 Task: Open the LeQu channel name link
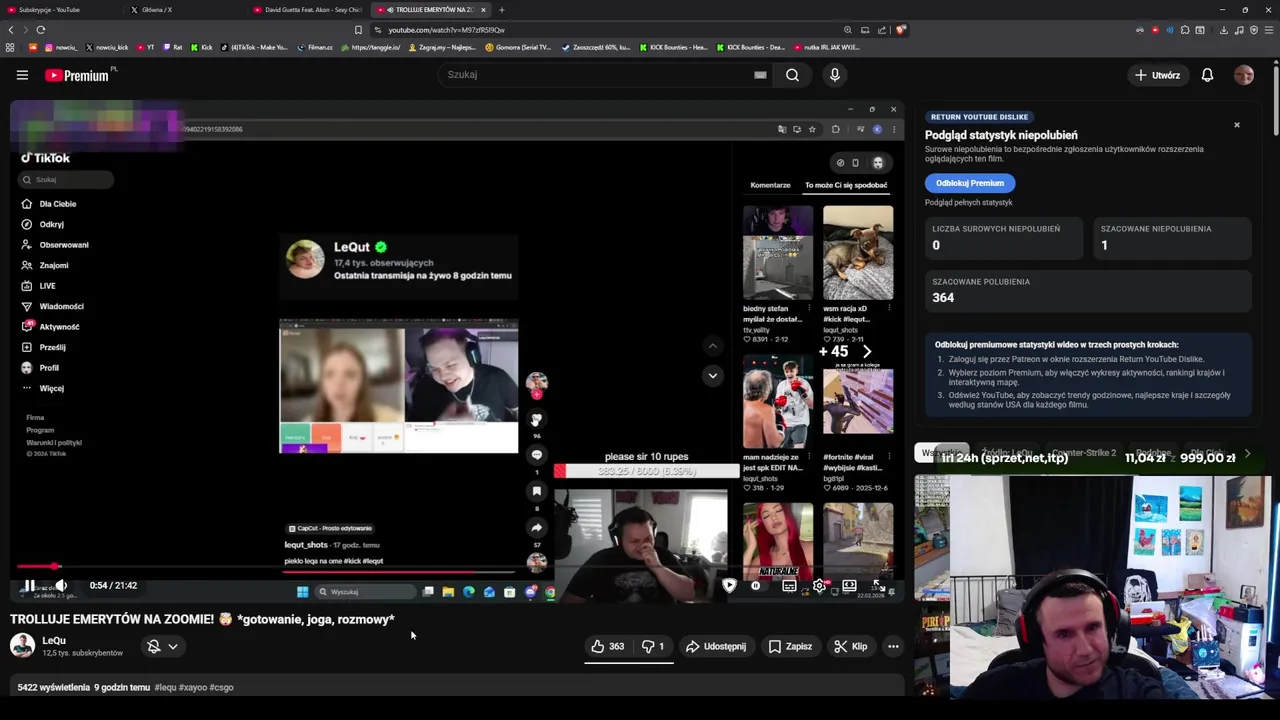(x=54, y=640)
